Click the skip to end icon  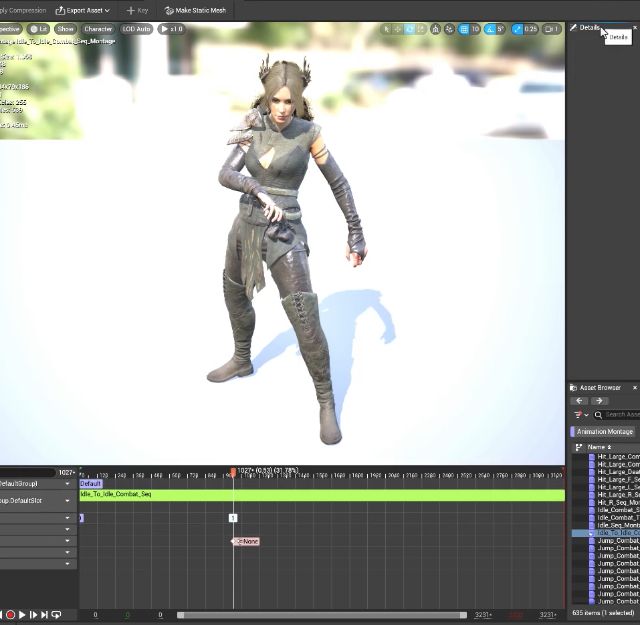(x=45, y=615)
